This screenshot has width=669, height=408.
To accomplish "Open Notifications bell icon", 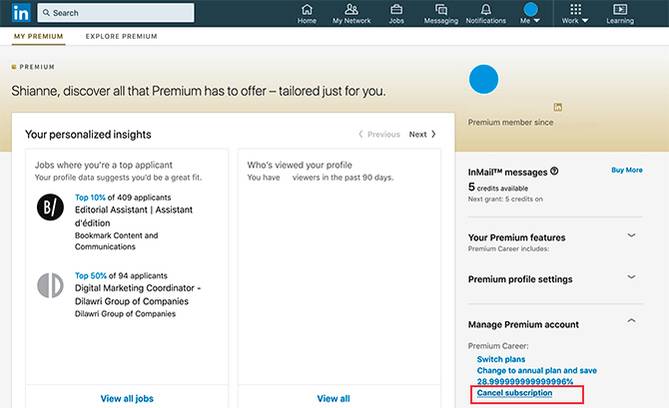I will click(486, 10).
